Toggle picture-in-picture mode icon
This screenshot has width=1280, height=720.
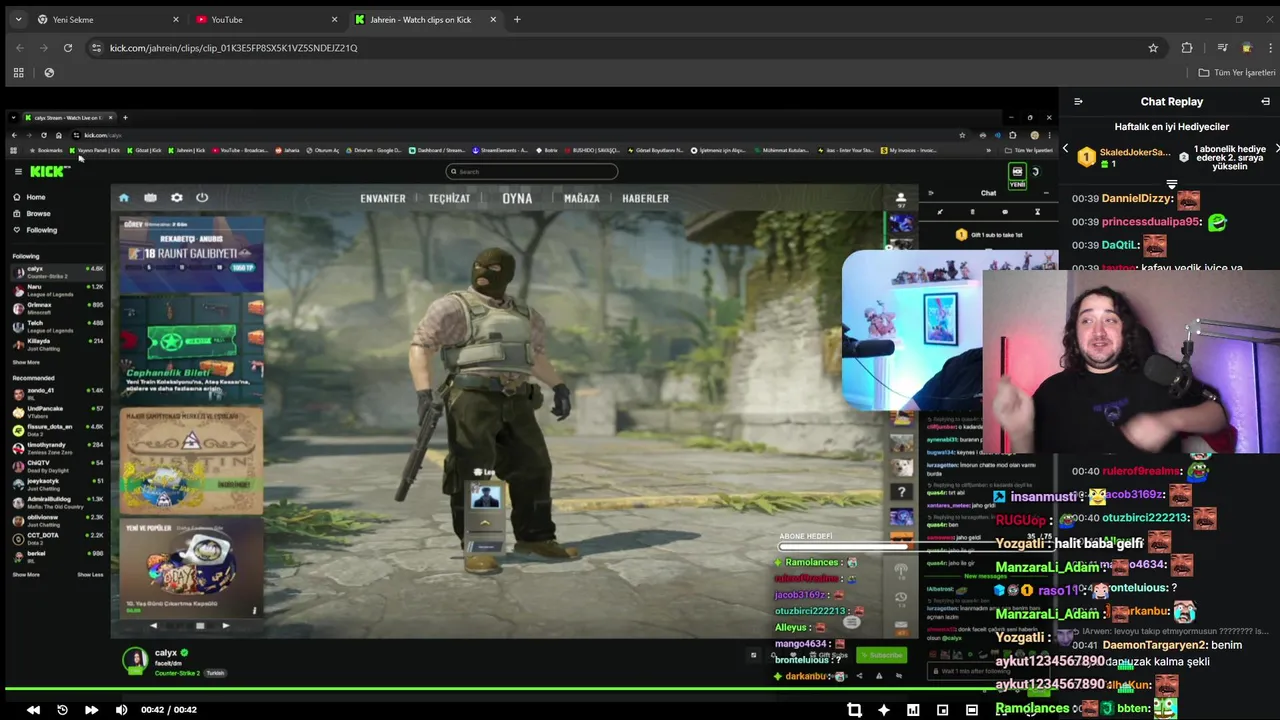click(x=942, y=710)
